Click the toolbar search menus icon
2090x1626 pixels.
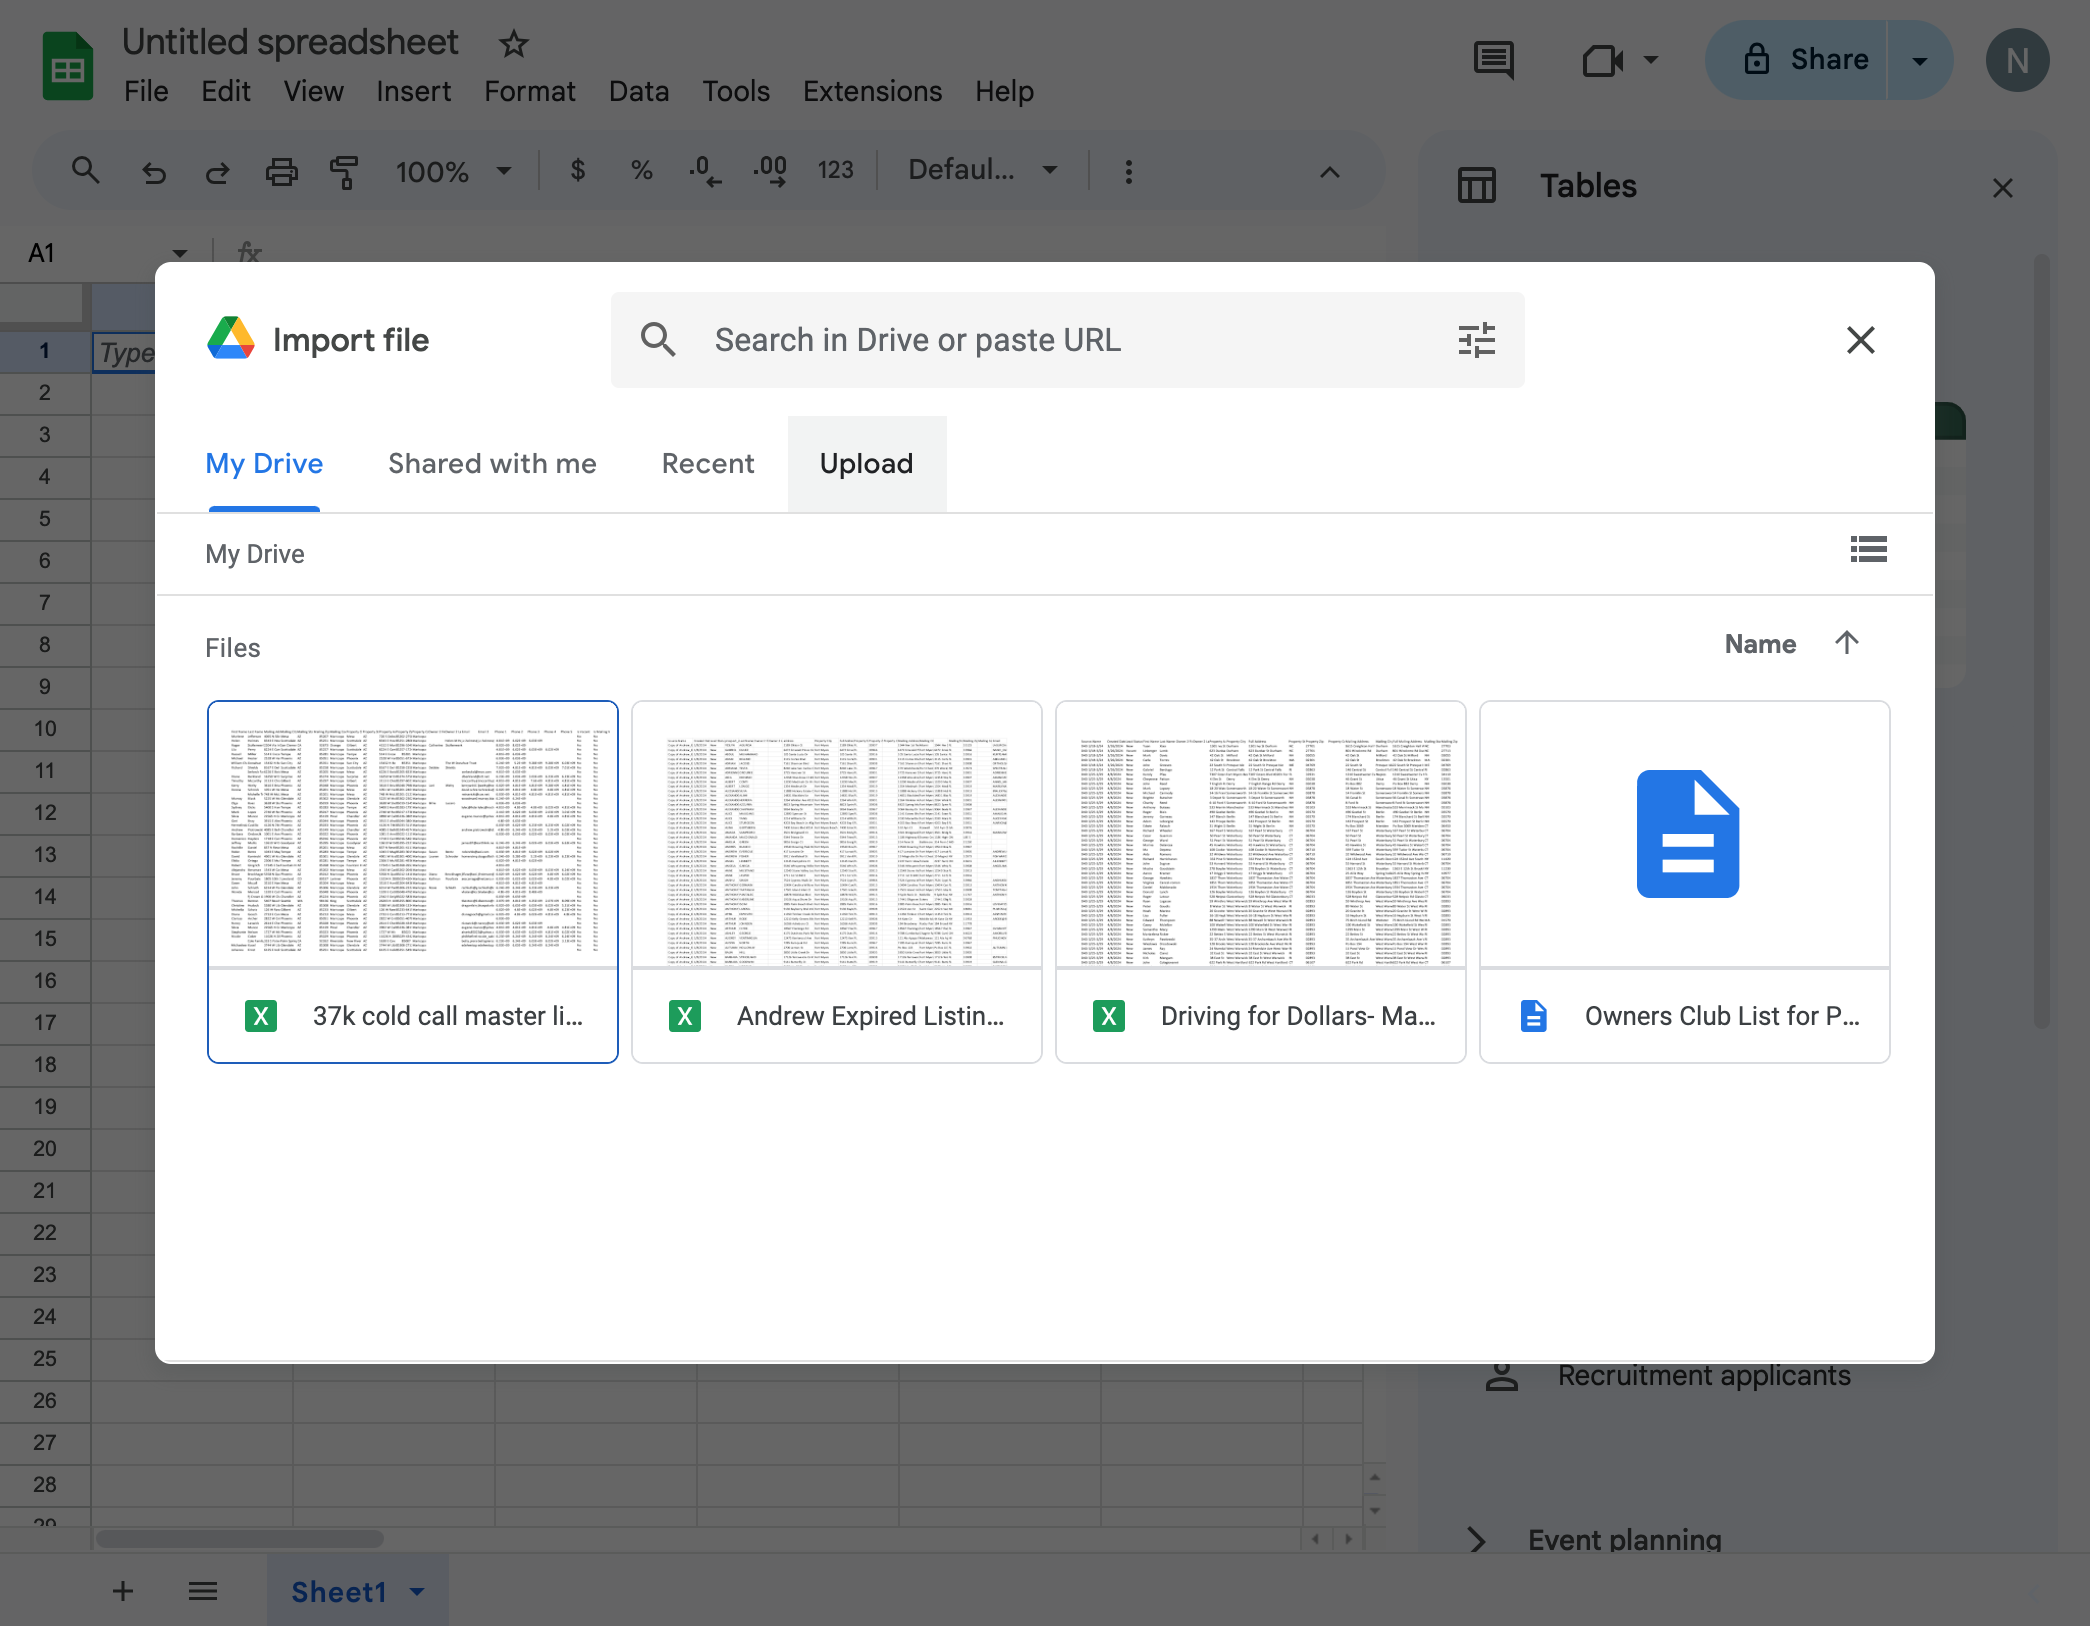pyautogui.click(x=86, y=170)
